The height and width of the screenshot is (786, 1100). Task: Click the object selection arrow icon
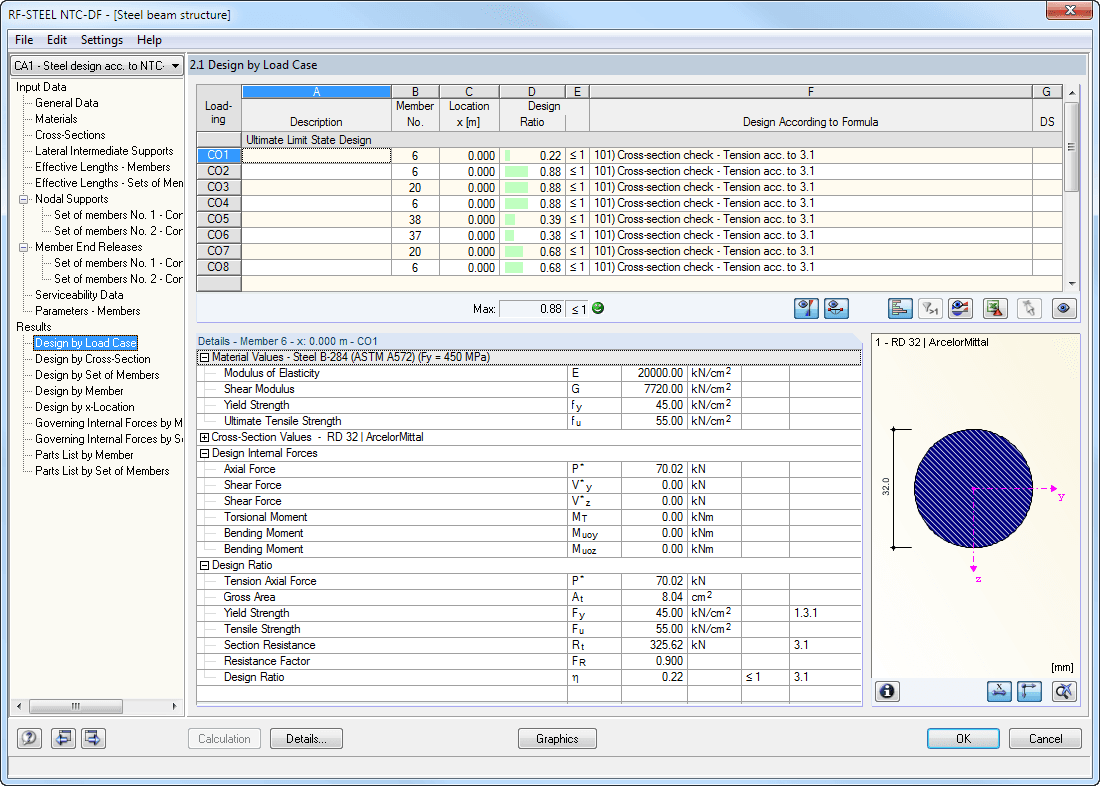tap(1028, 308)
